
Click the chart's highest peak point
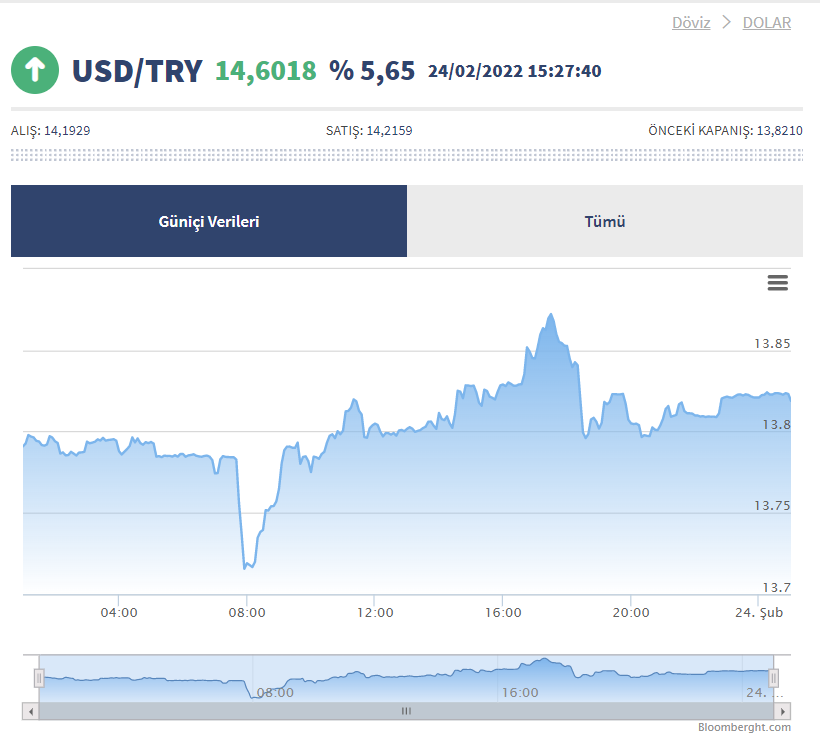[550, 314]
